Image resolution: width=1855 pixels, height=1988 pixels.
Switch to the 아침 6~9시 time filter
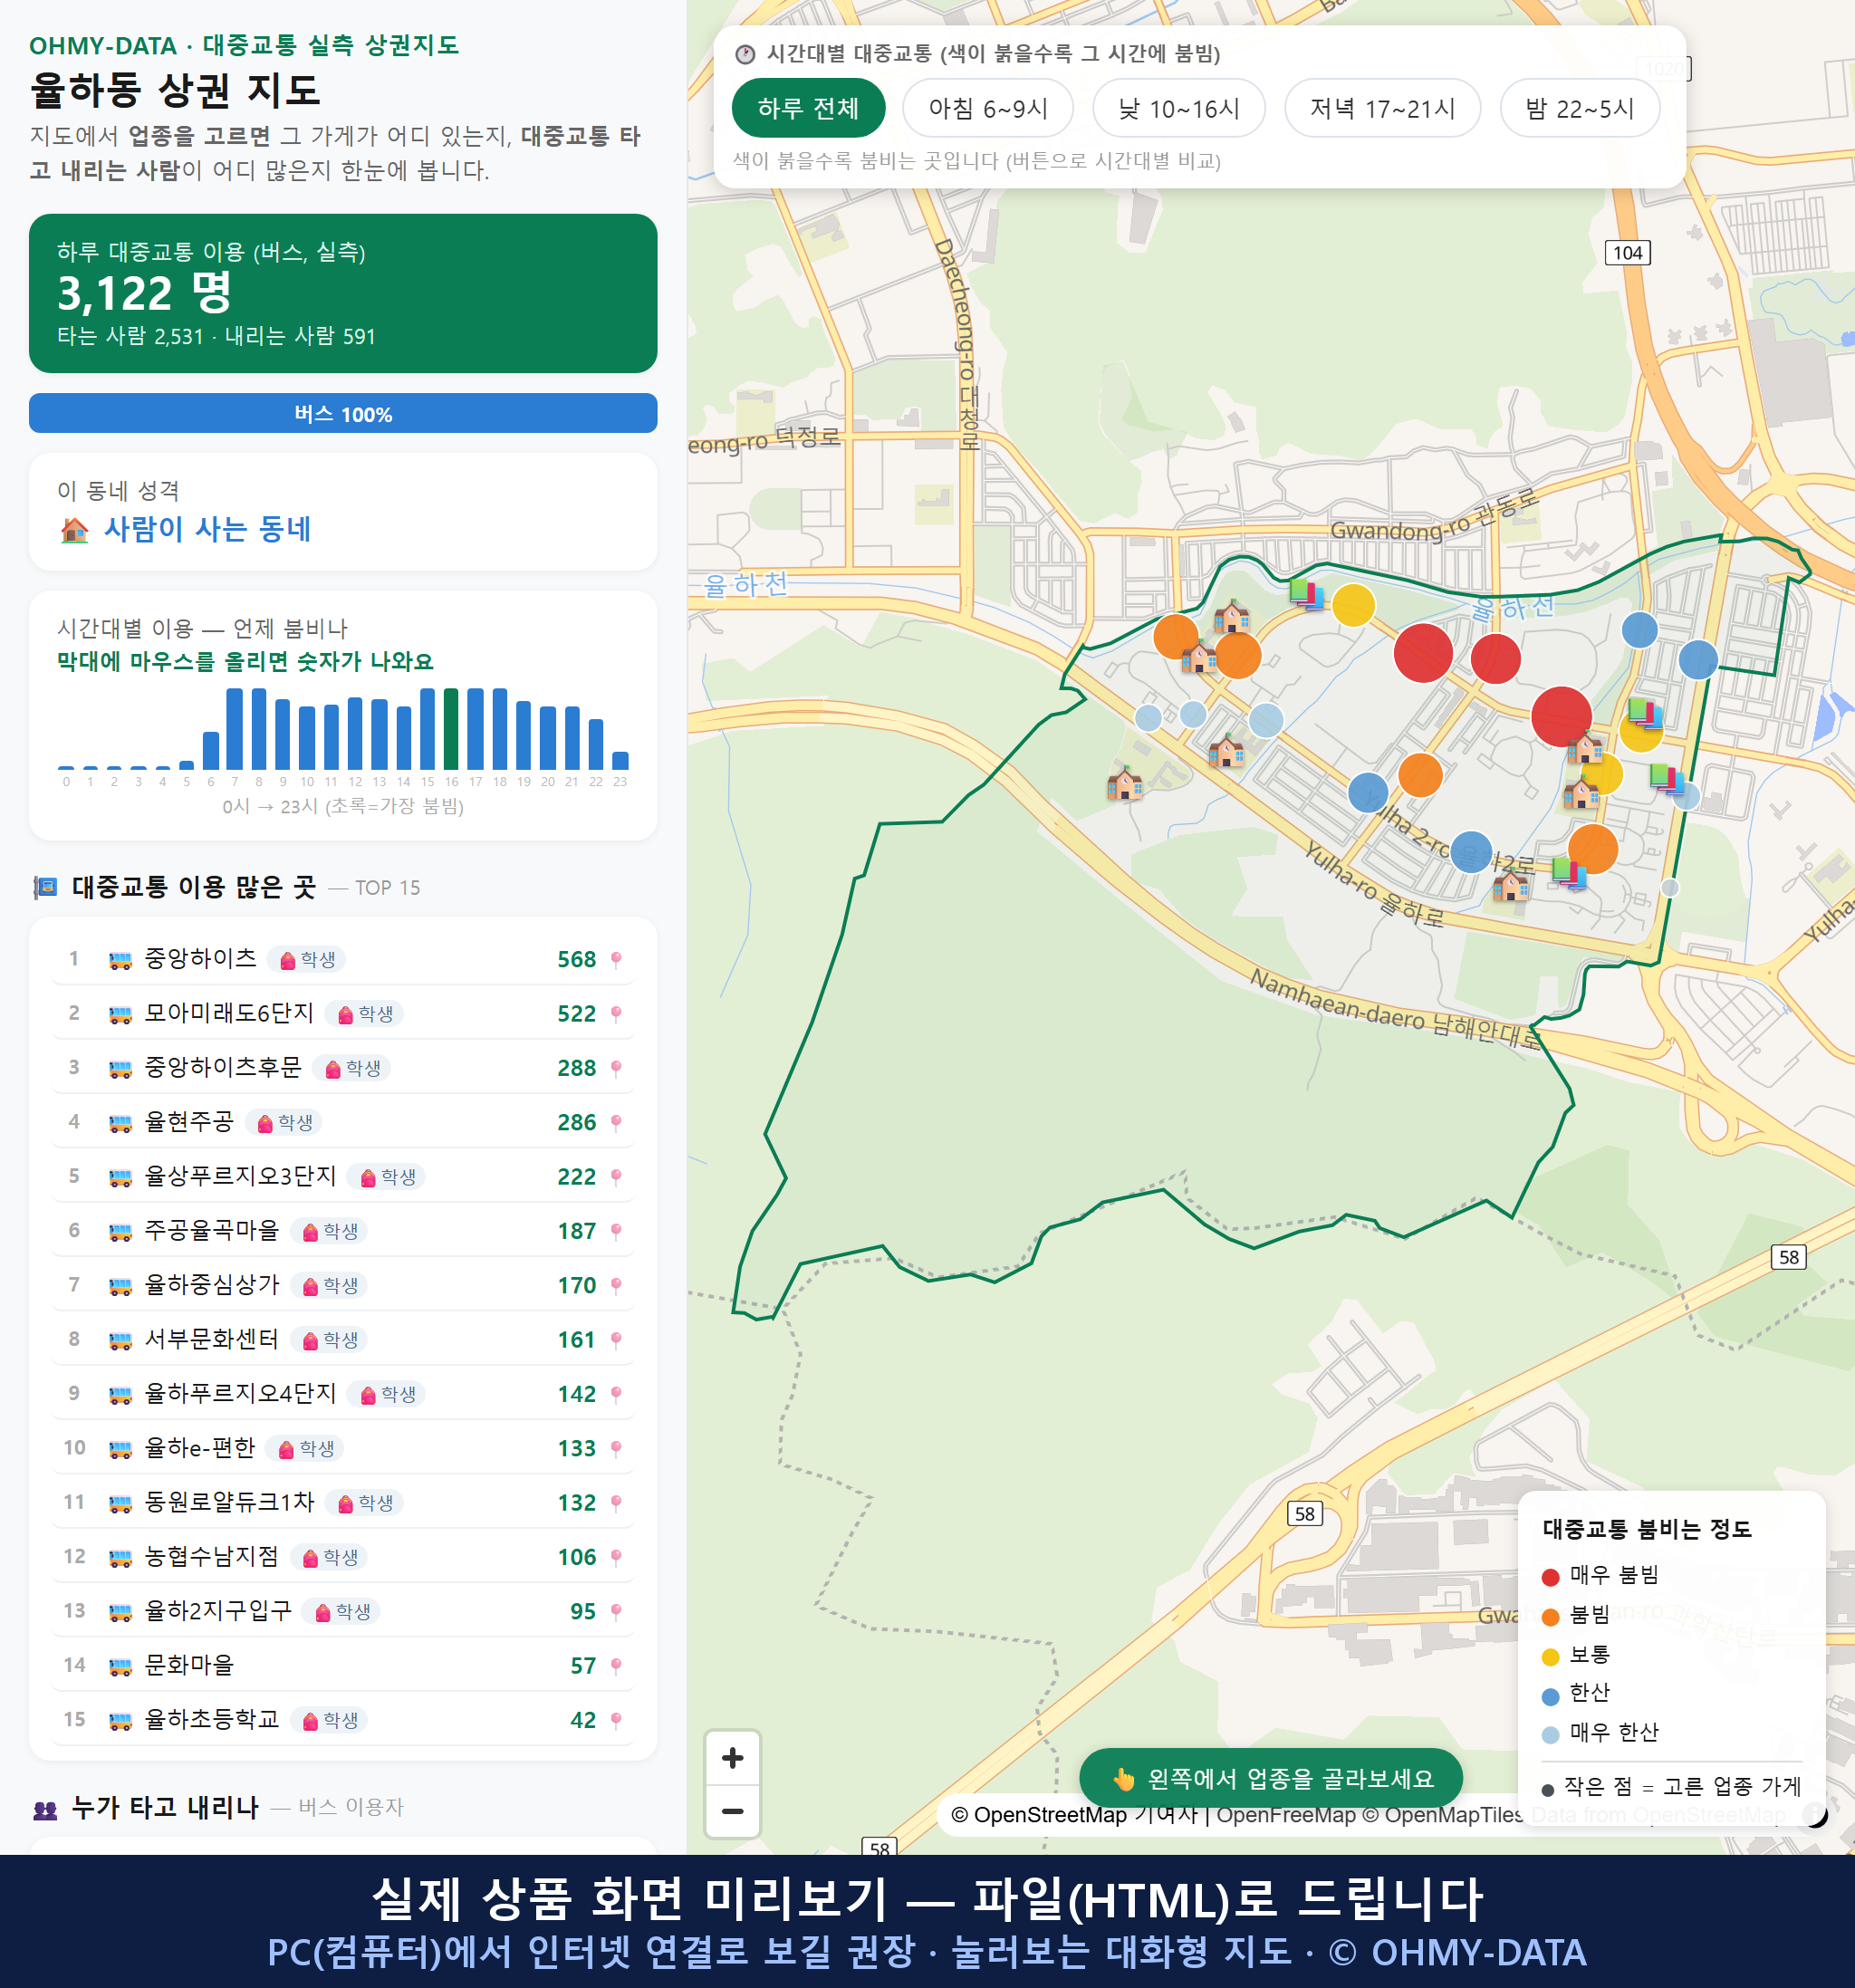point(987,108)
